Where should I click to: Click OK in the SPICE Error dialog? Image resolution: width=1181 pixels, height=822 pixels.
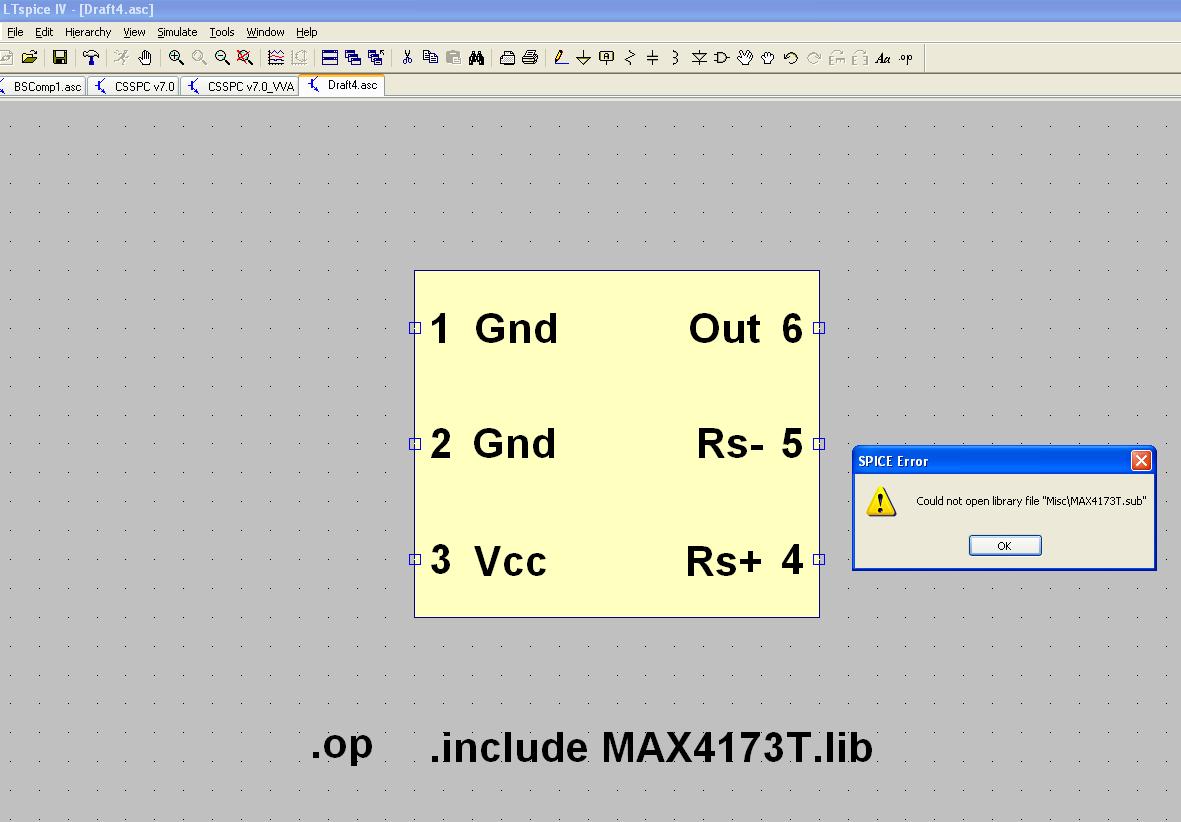[x=1005, y=545]
